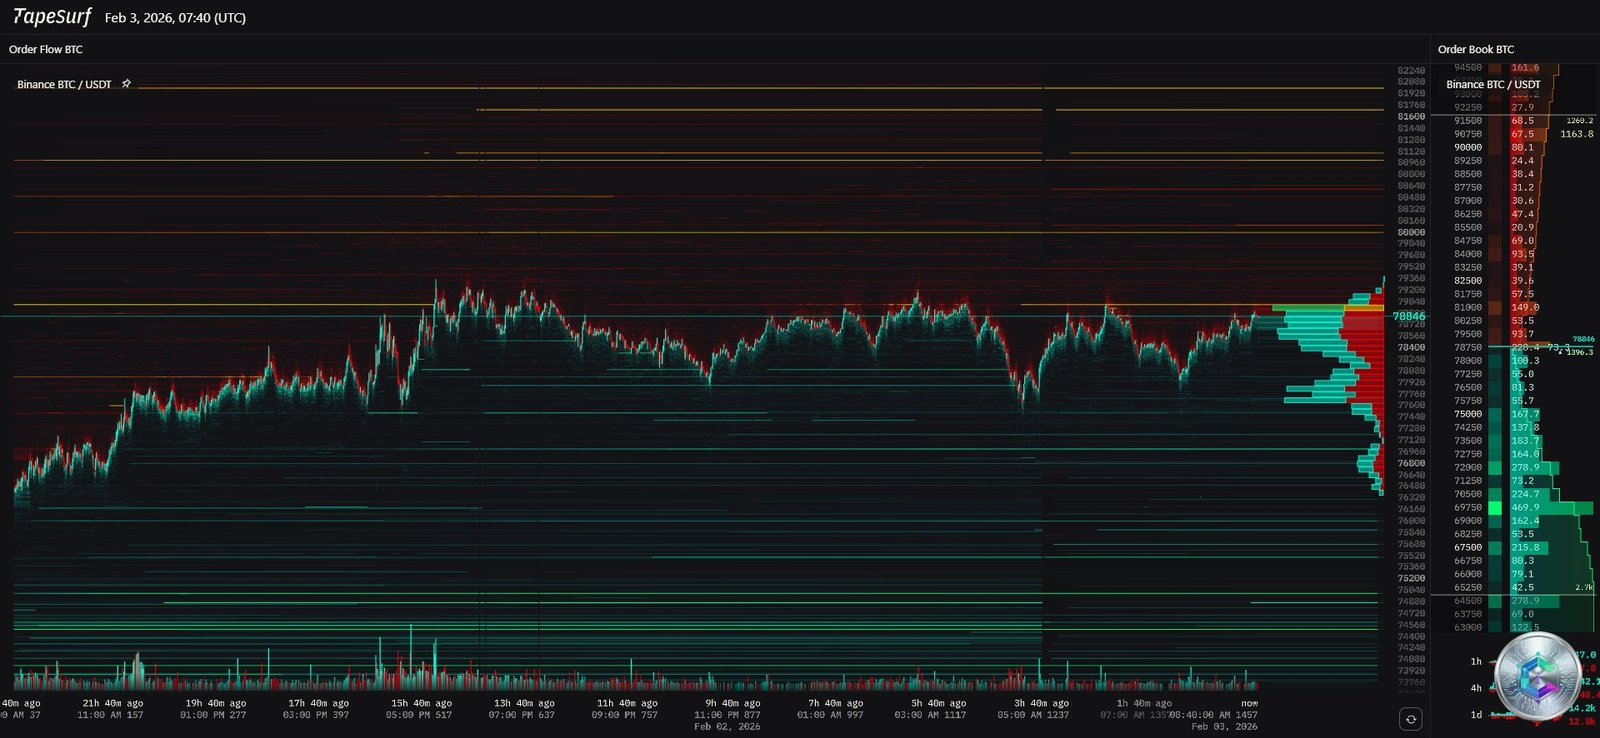Click the '21h 40m ago' time axis label

111,703
